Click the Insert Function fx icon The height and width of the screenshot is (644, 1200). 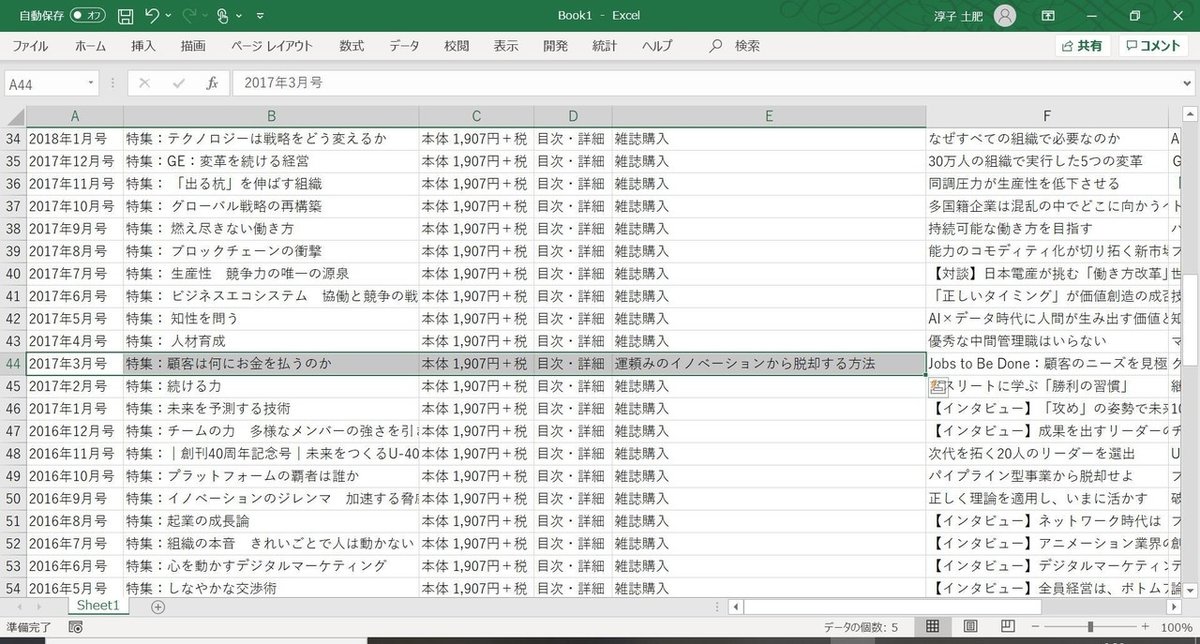click(212, 84)
